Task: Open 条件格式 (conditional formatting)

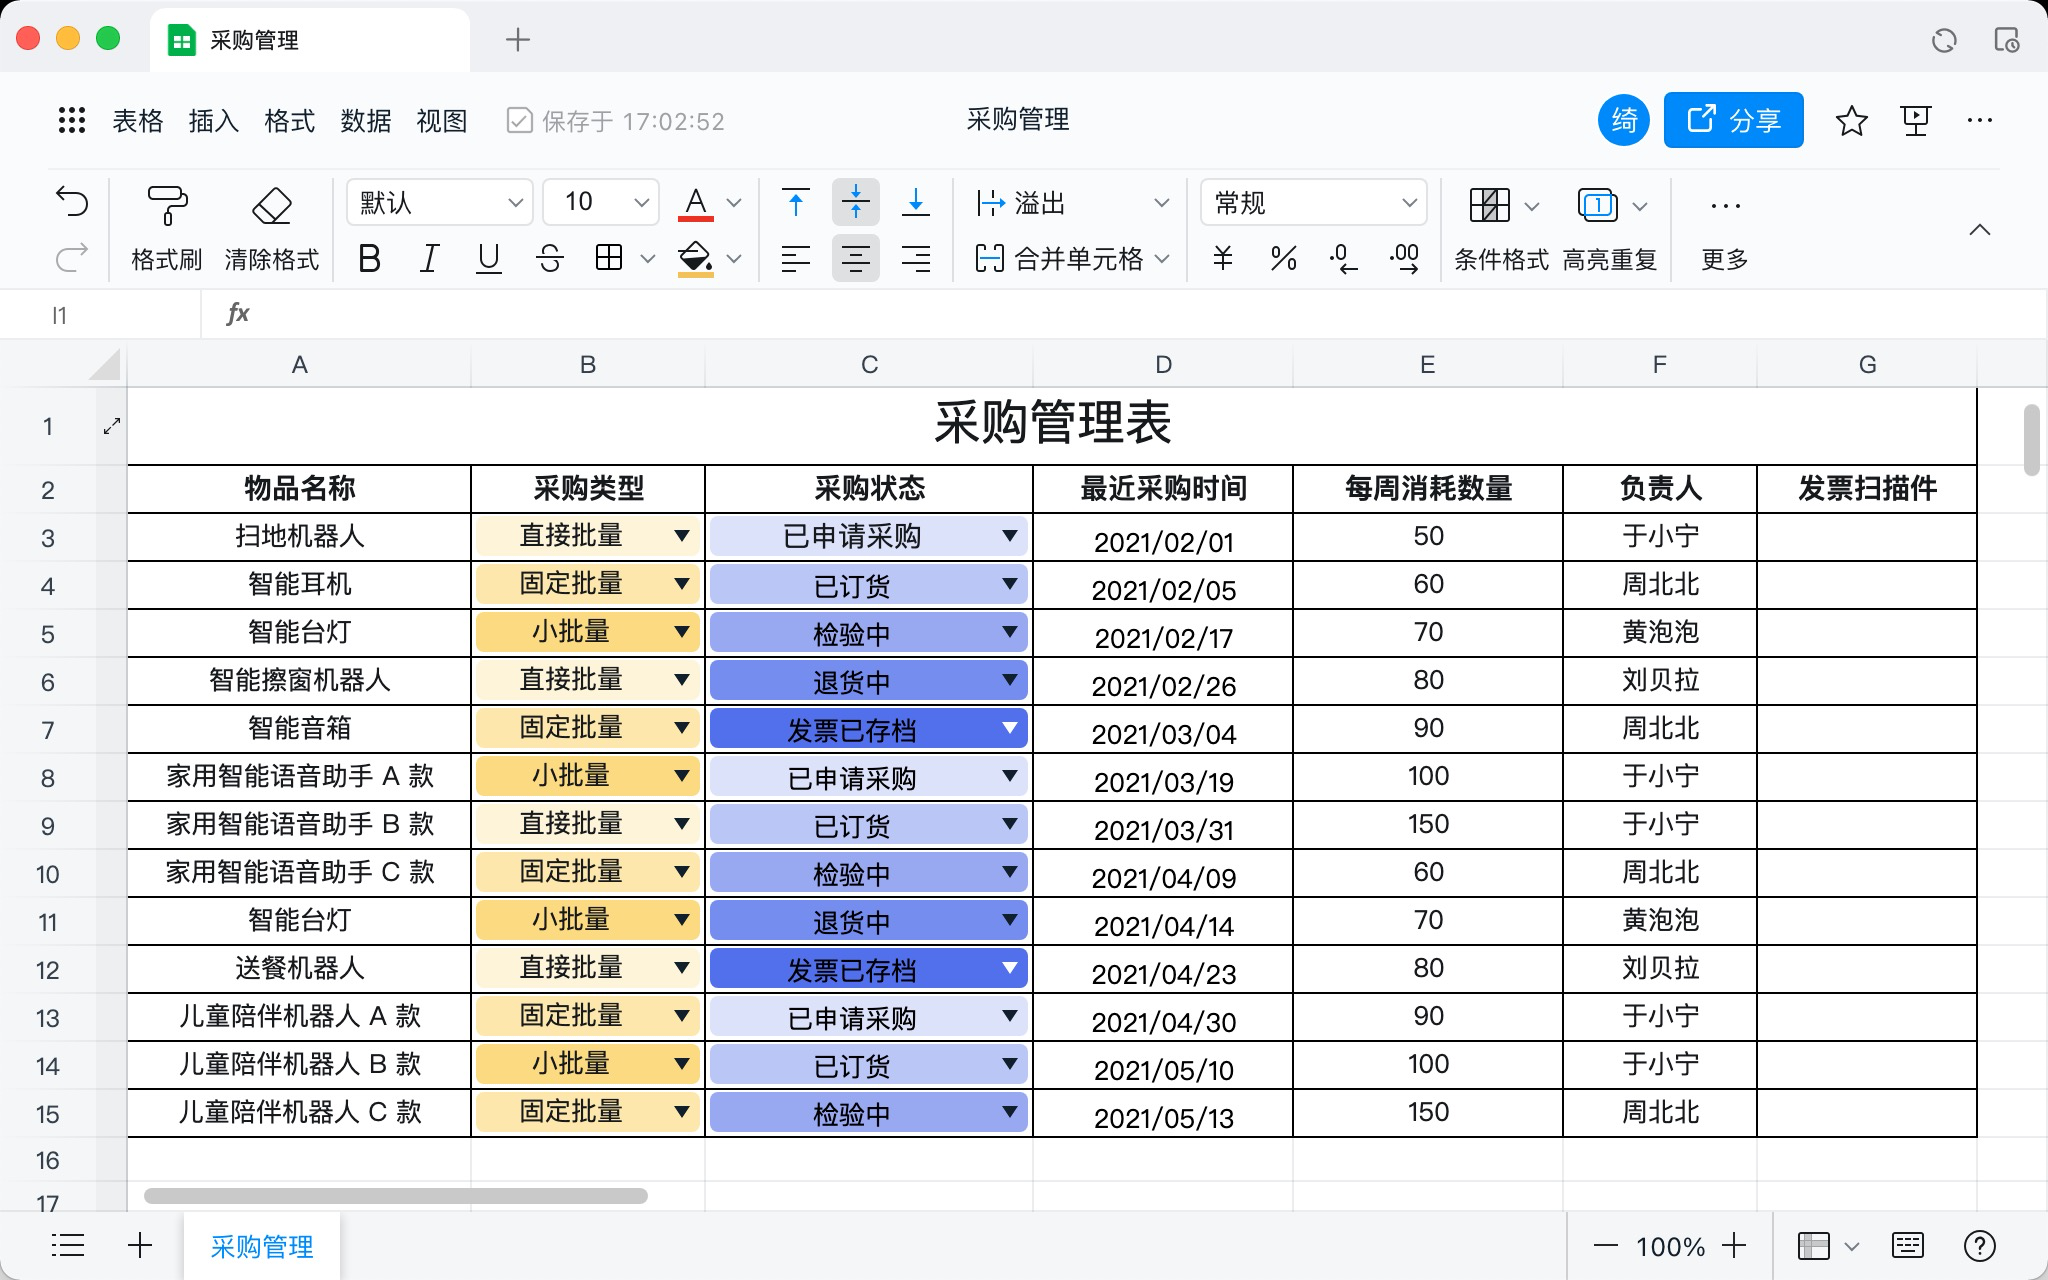Action: pyautogui.click(x=1499, y=228)
